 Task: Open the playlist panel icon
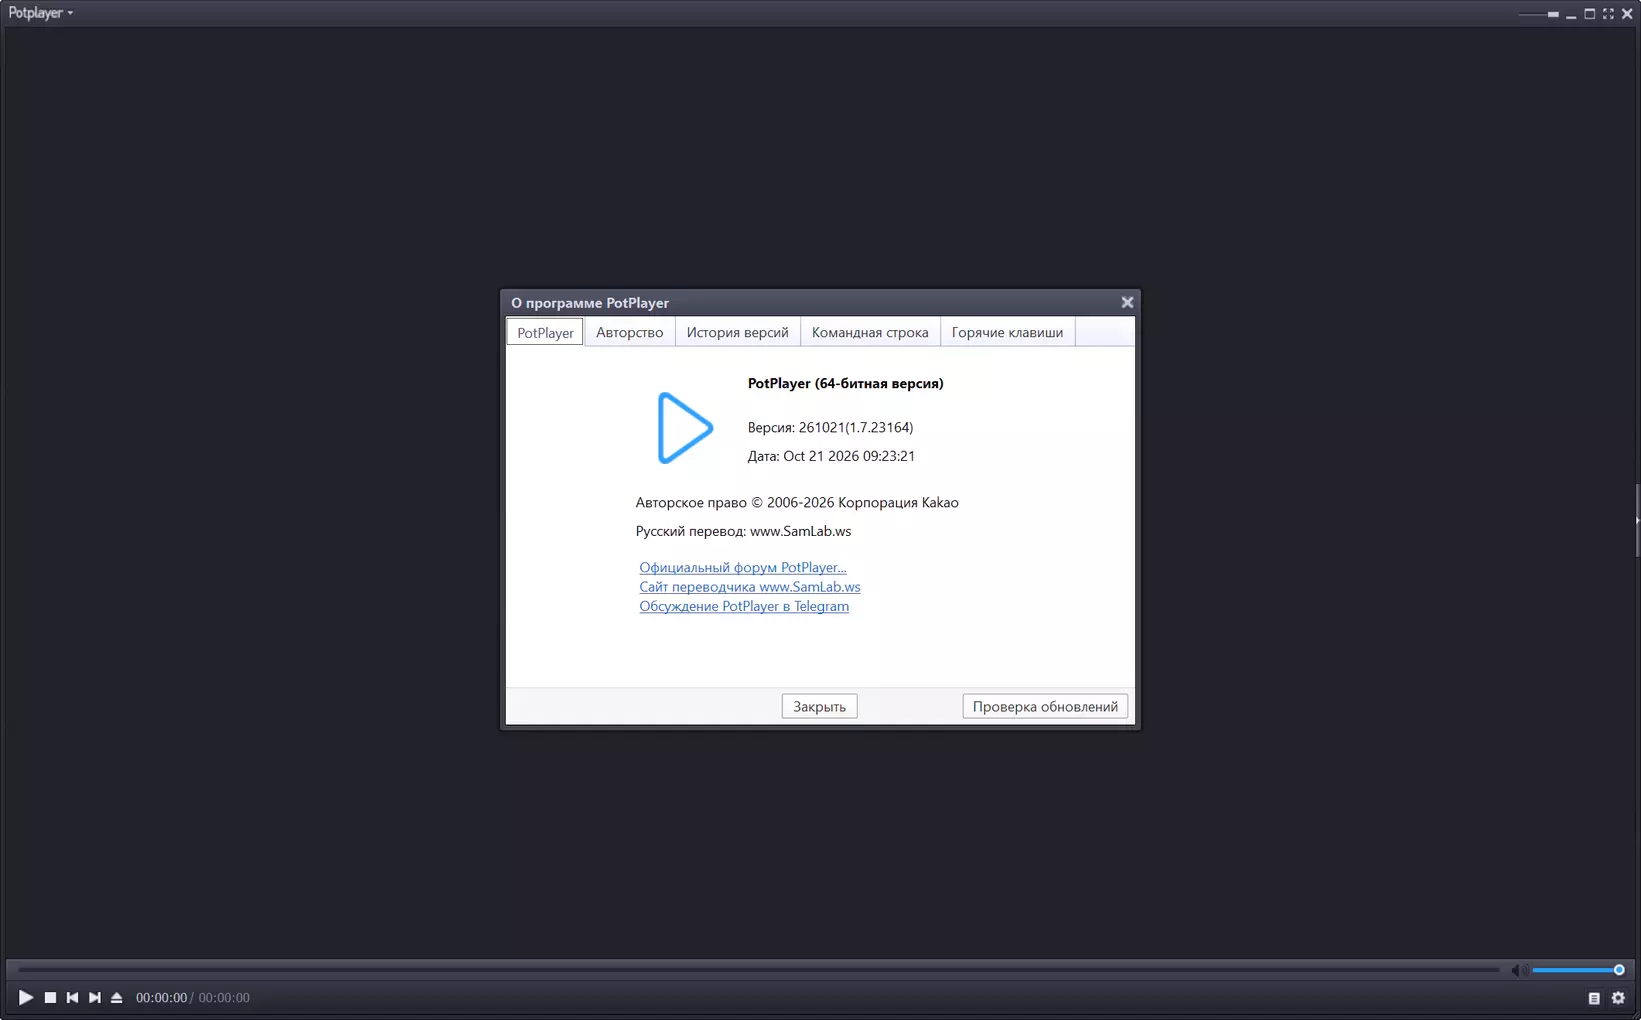tap(1594, 998)
